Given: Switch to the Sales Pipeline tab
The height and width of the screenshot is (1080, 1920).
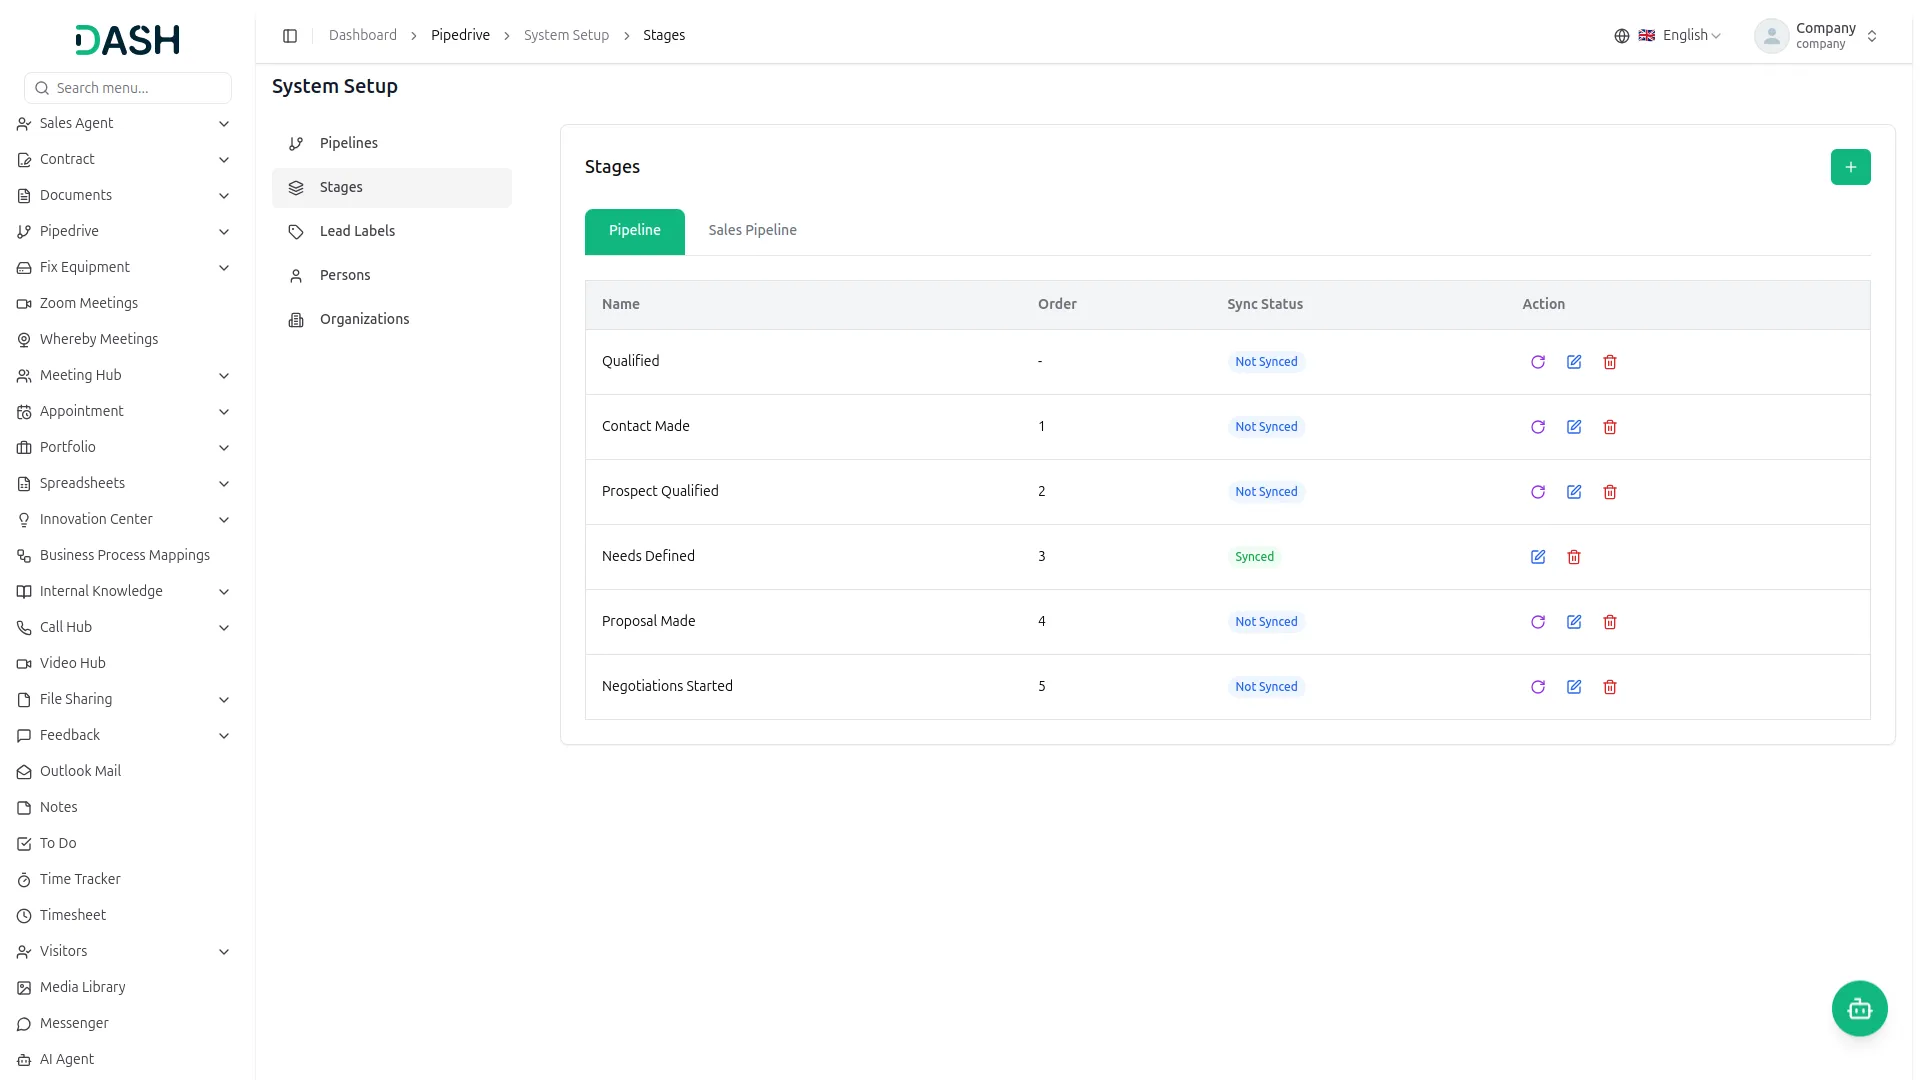Looking at the screenshot, I should 752,230.
